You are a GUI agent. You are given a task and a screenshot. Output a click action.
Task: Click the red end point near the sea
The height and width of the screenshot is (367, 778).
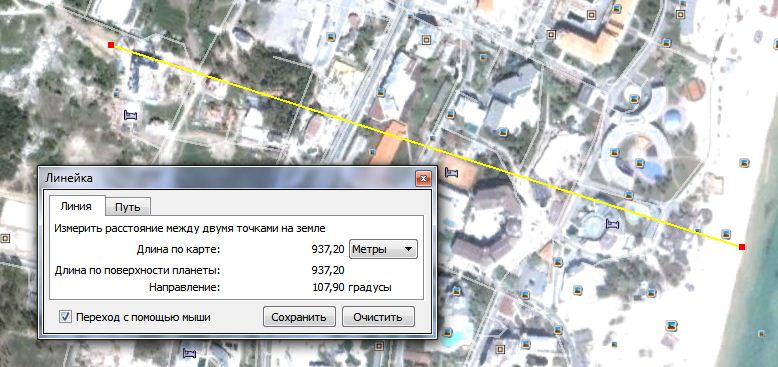742,247
